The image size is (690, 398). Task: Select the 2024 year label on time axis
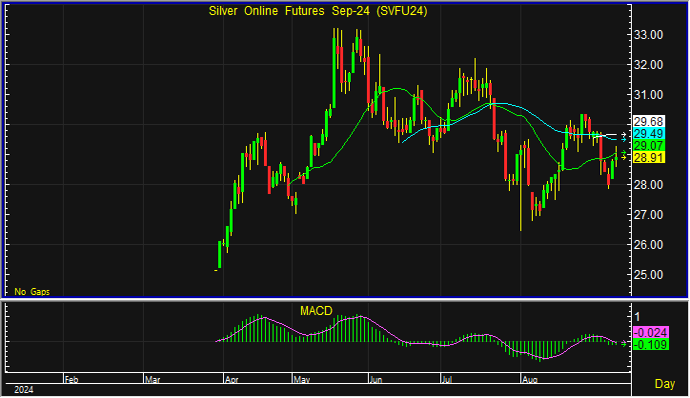[x=23, y=390]
